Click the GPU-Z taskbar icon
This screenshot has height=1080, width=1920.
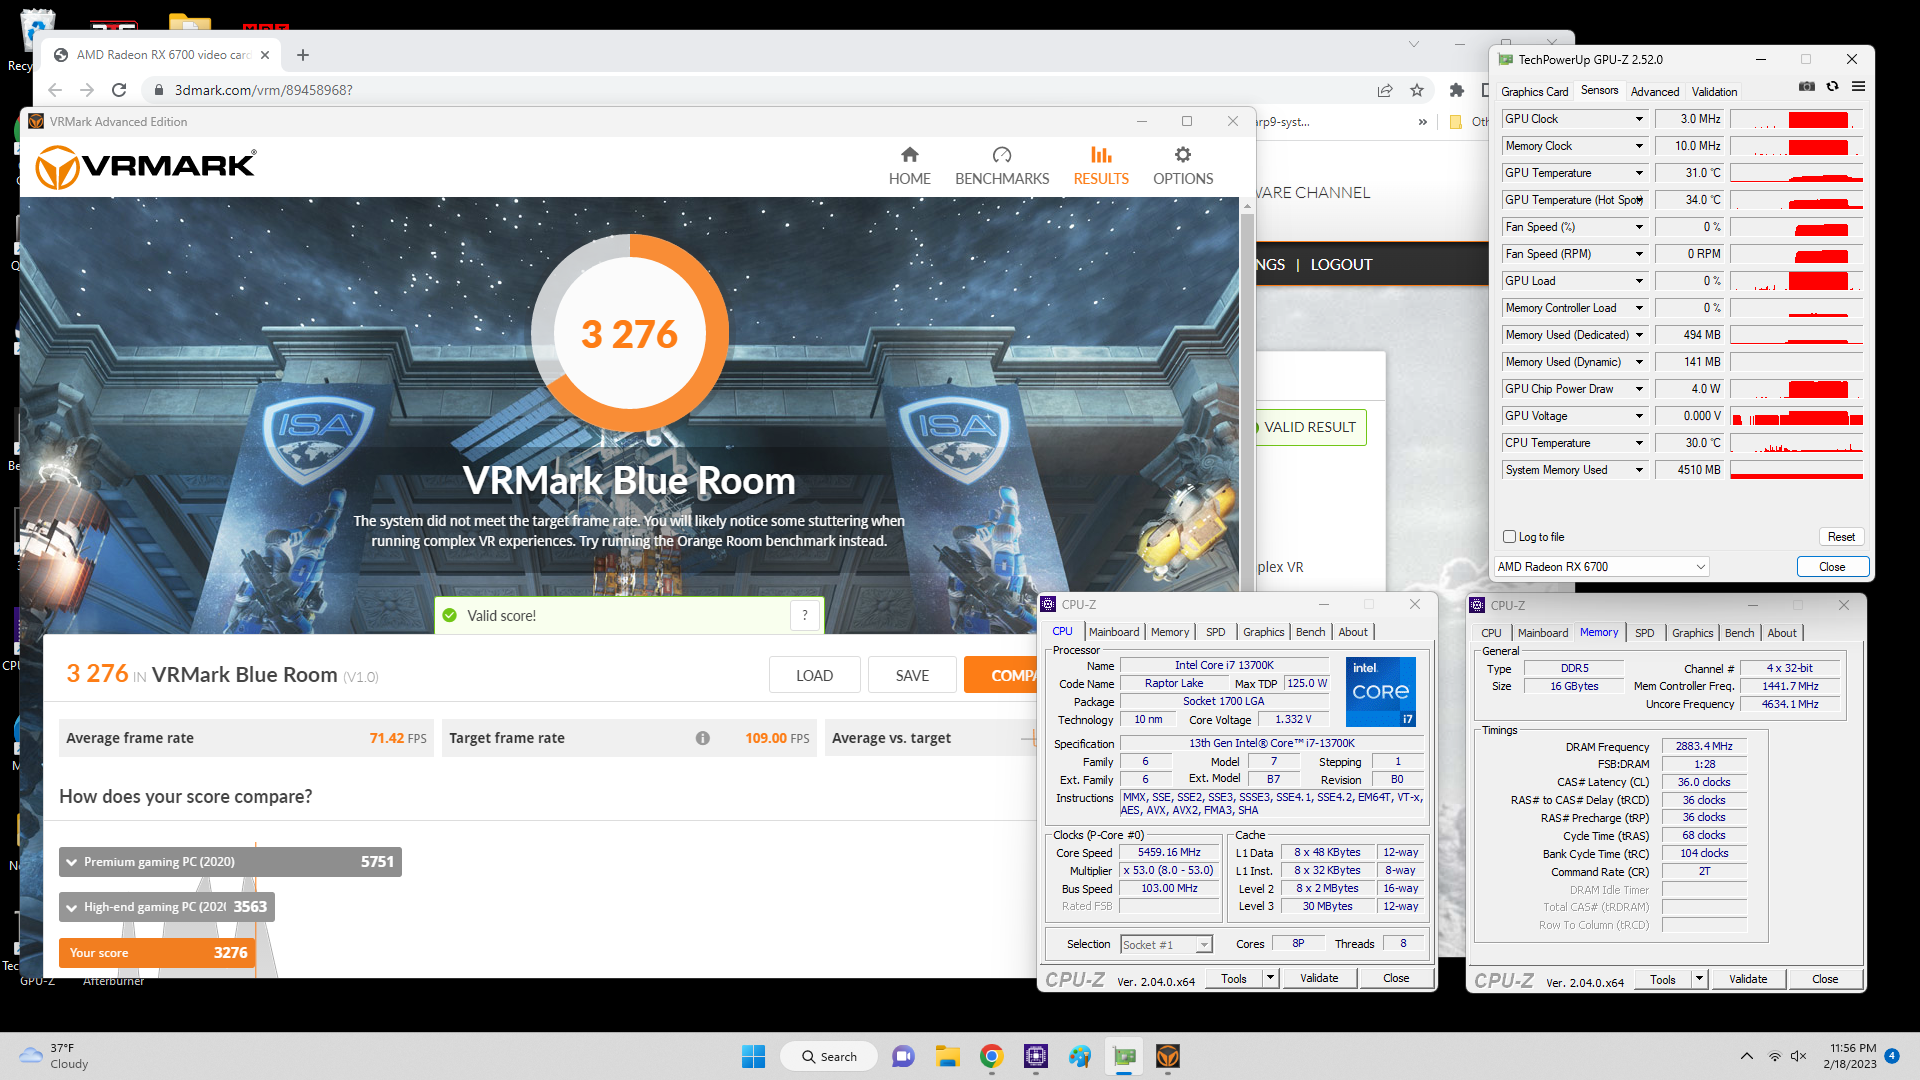click(x=1124, y=1056)
